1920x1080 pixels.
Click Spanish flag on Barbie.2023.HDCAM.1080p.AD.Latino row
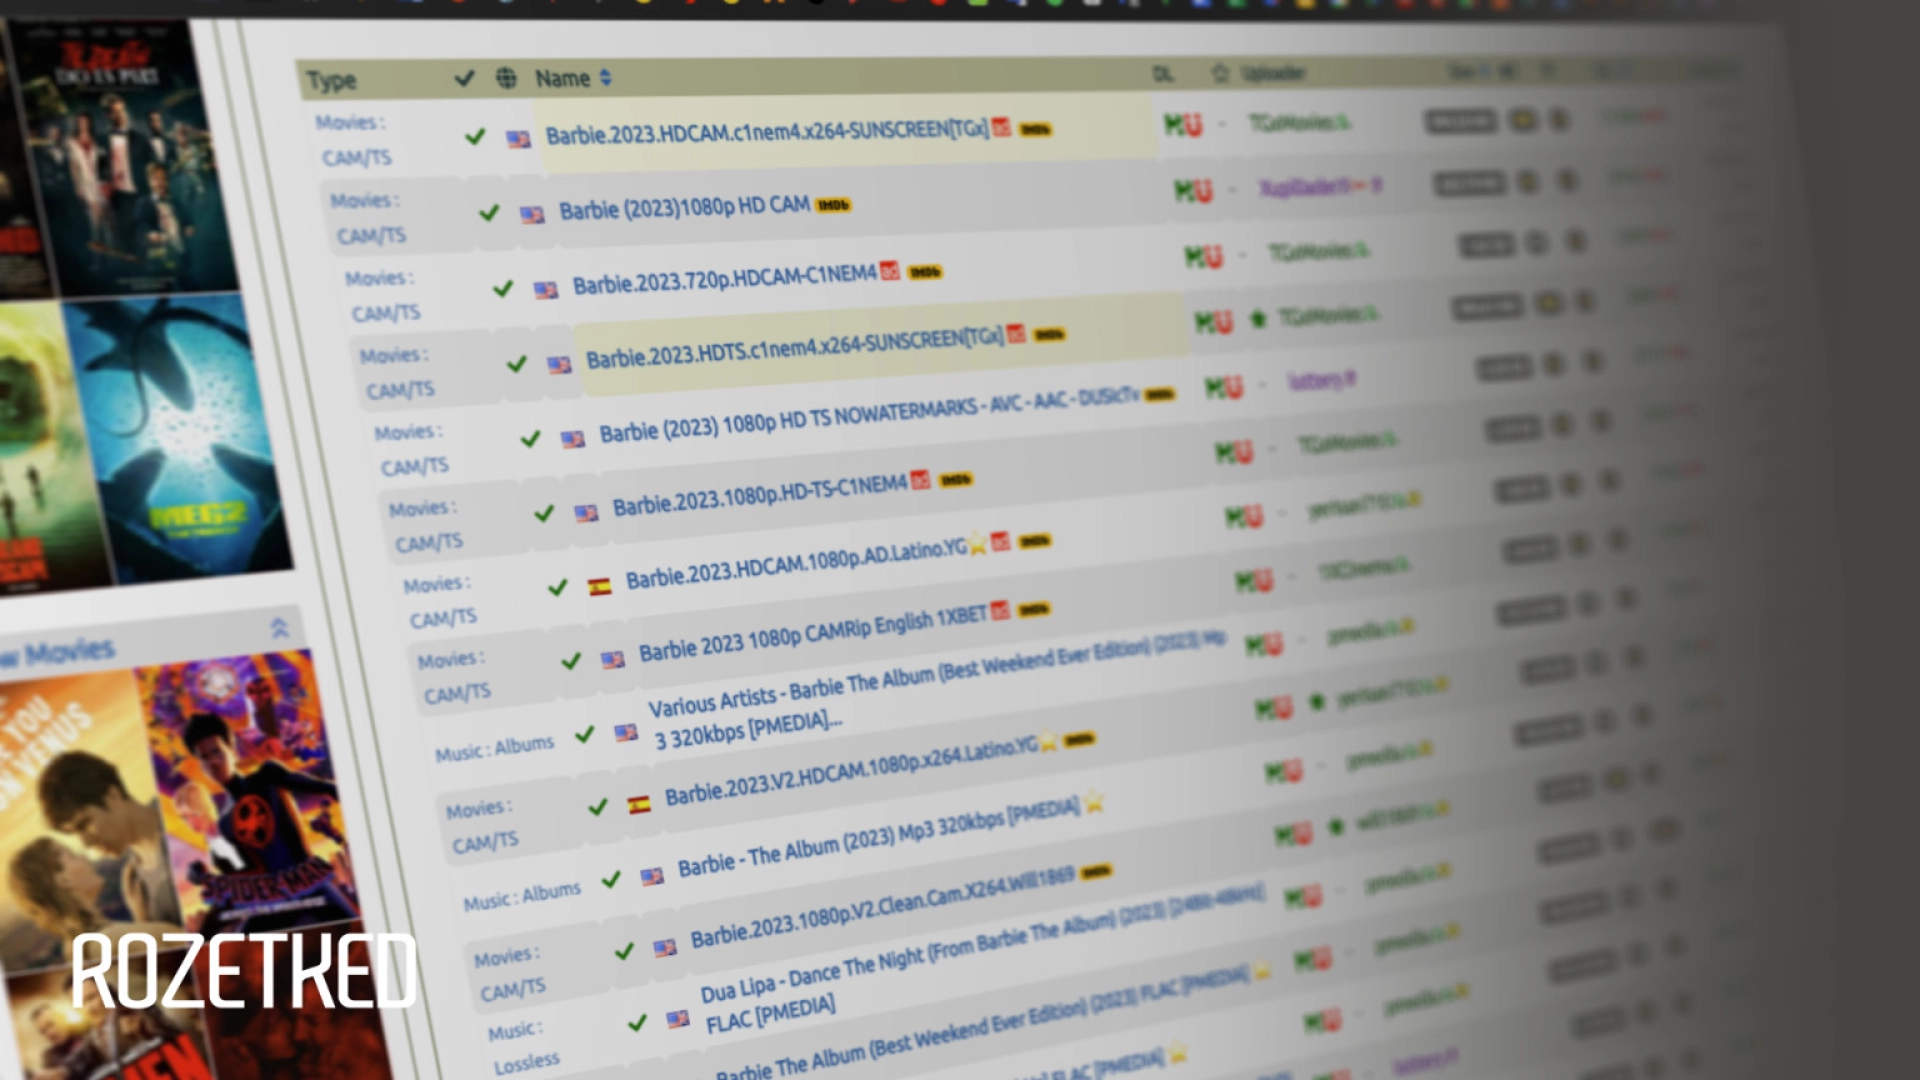coord(599,587)
